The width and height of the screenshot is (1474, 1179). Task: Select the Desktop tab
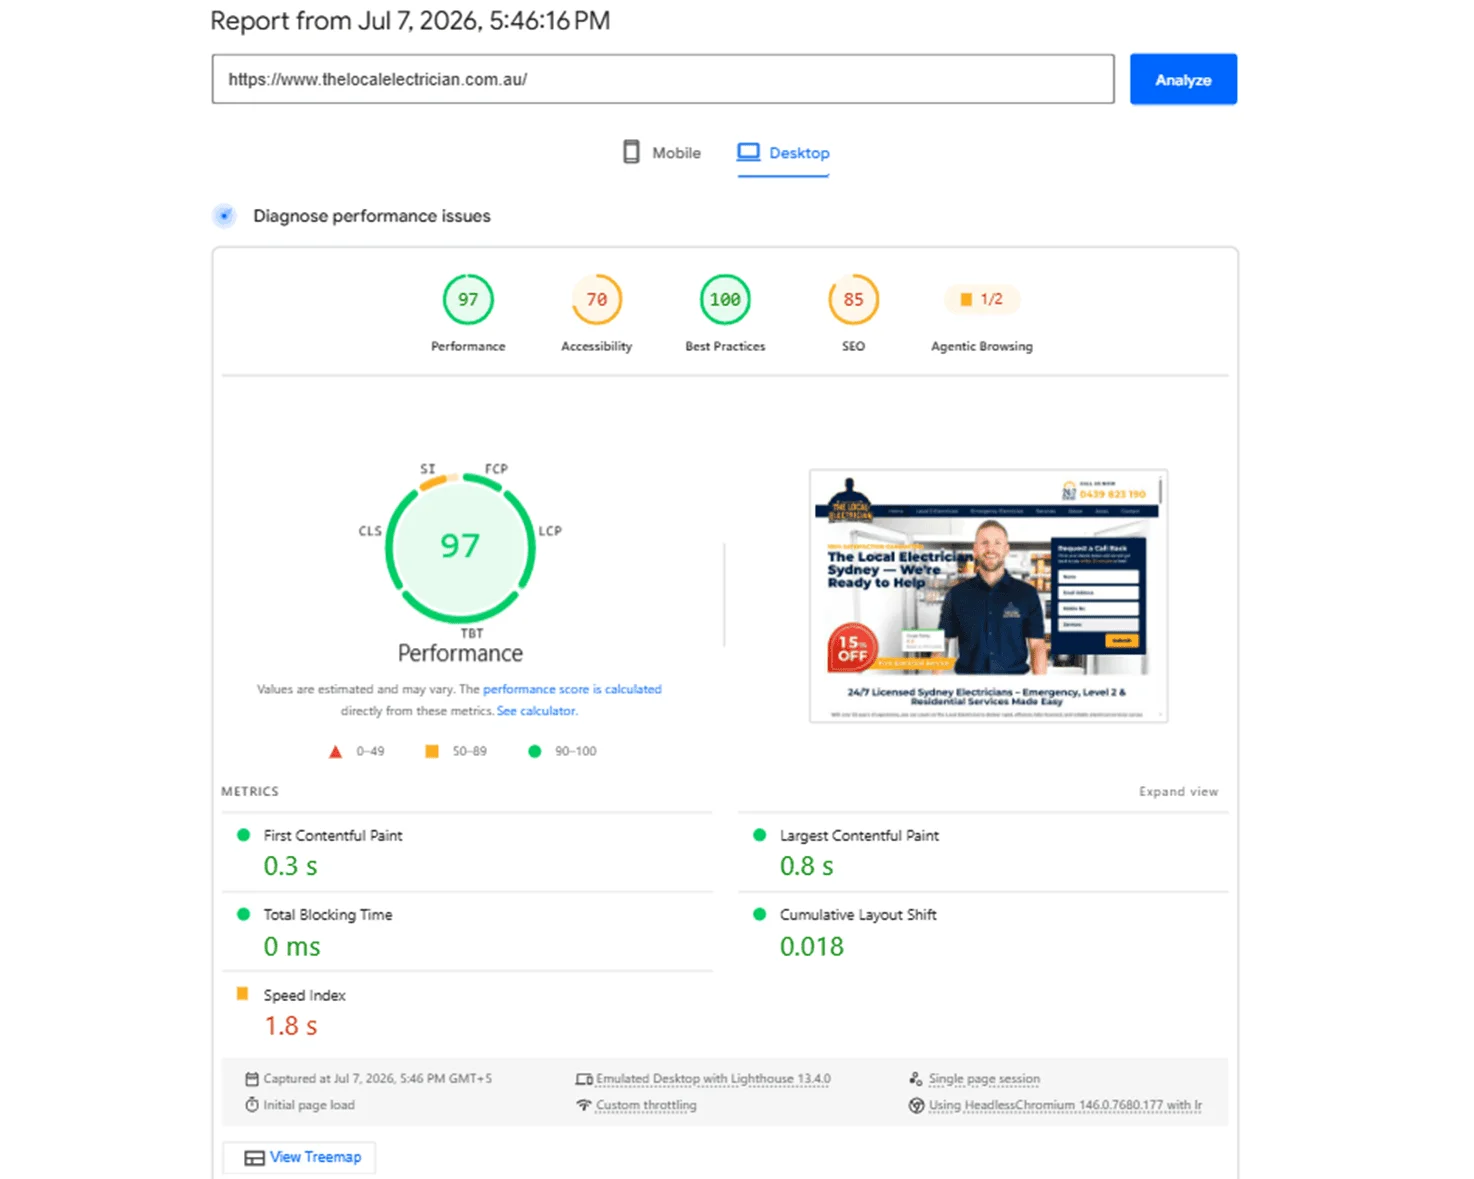pos(783,153)
